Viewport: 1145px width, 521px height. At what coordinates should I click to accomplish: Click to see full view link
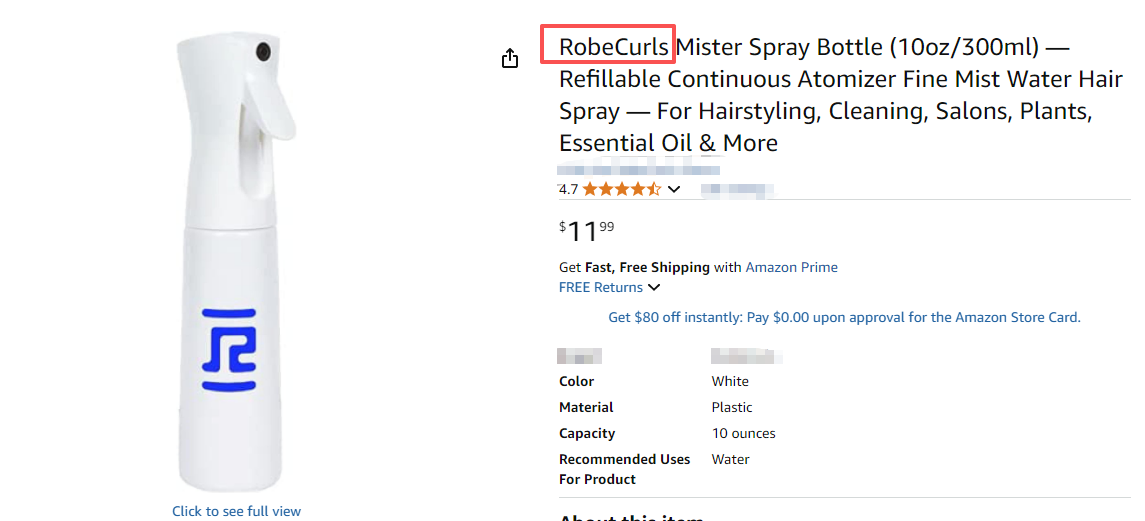pos(236,511)
